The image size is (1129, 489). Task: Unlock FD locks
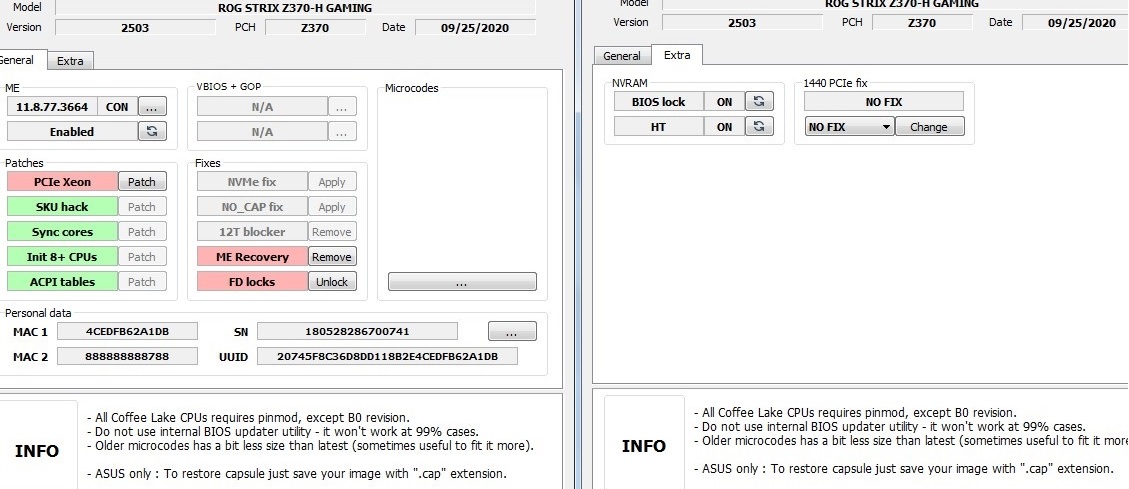point(332,282)
